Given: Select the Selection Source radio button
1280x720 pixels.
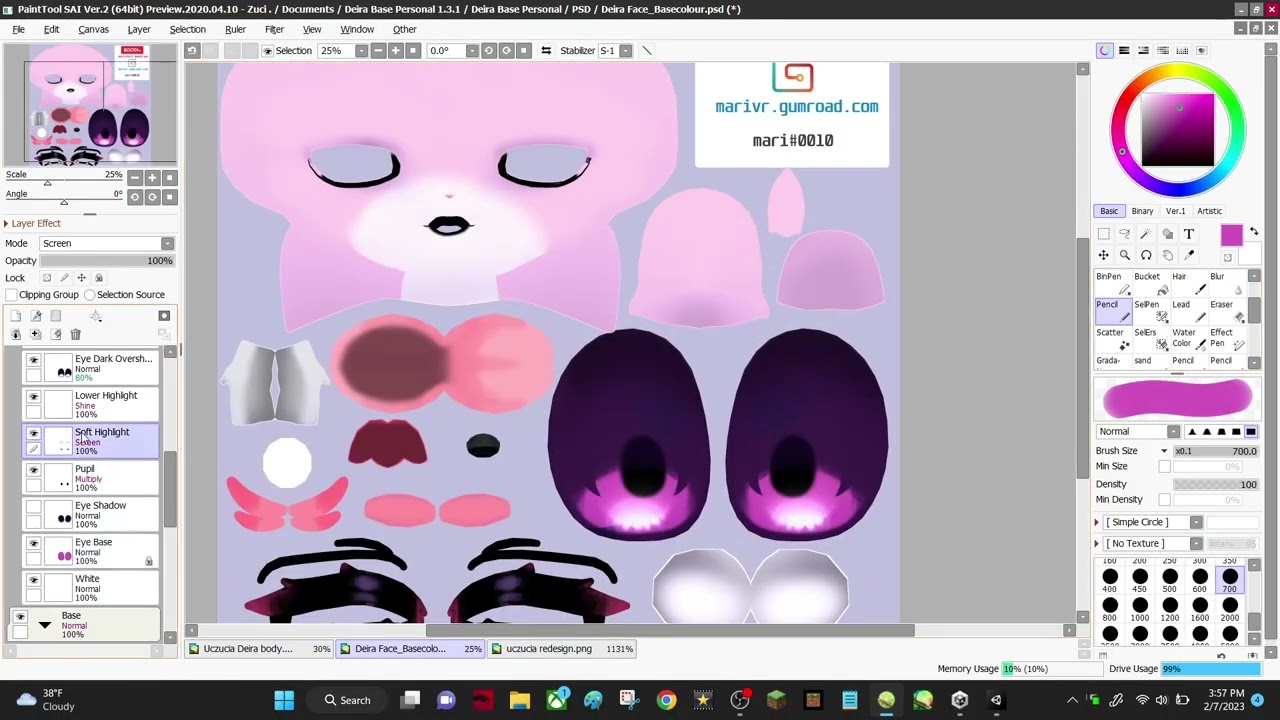Looking at the screenshot, I should pyautogui.click(x=90, y=295).
